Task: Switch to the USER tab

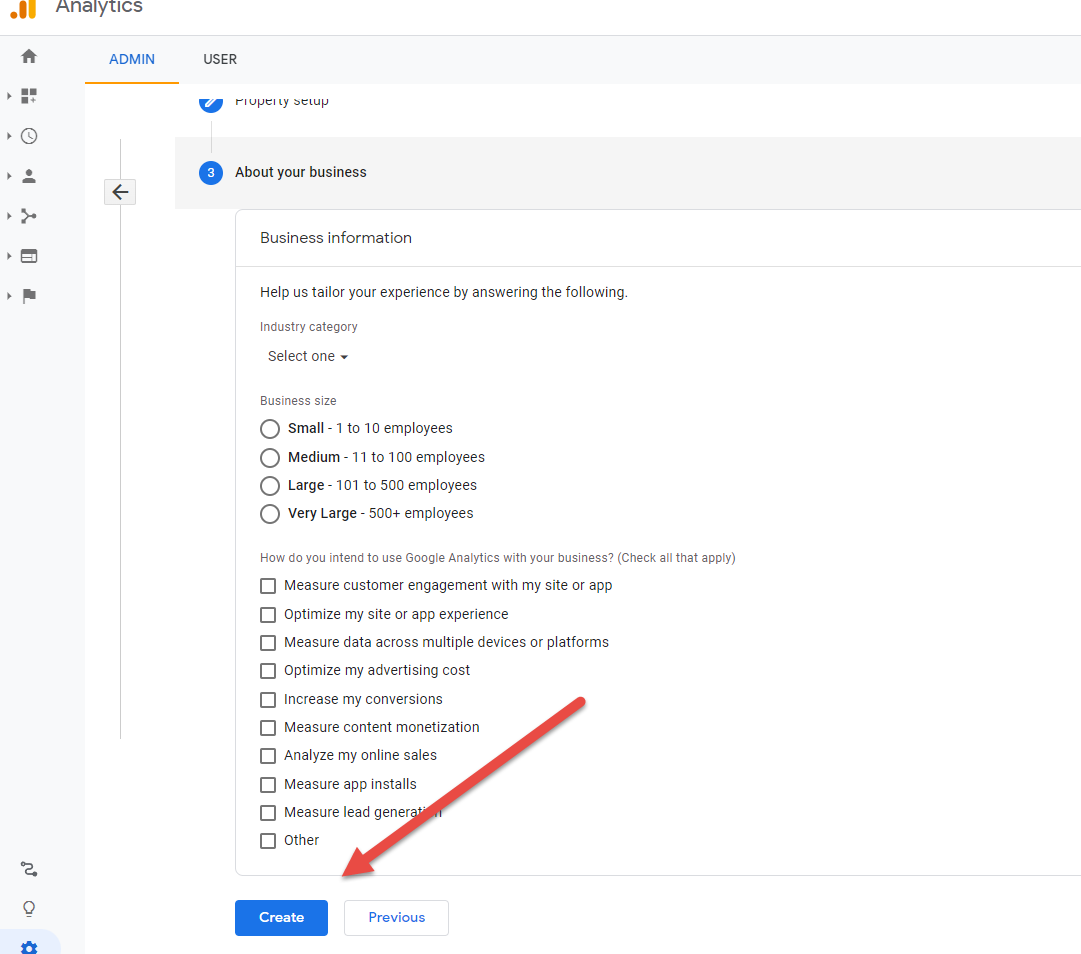Action: (x=220, y=59)
